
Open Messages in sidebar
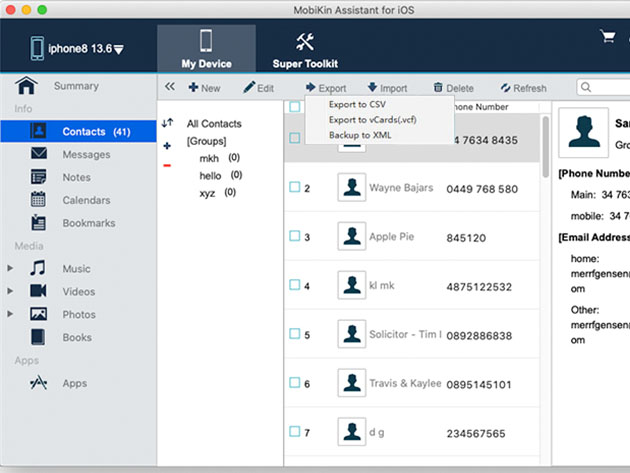click(86, 154)
